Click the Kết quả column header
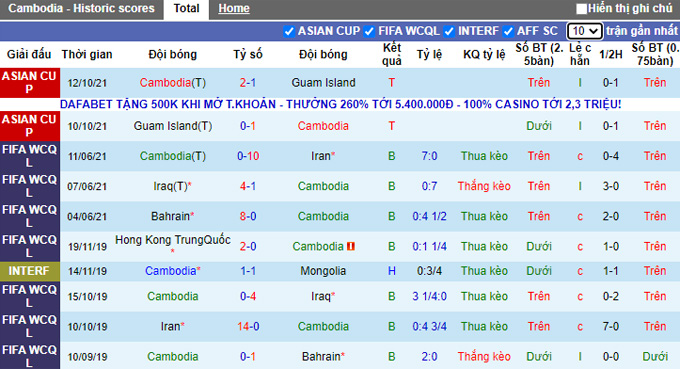Viewport: 680px width, 369px height. click(392, 55)
